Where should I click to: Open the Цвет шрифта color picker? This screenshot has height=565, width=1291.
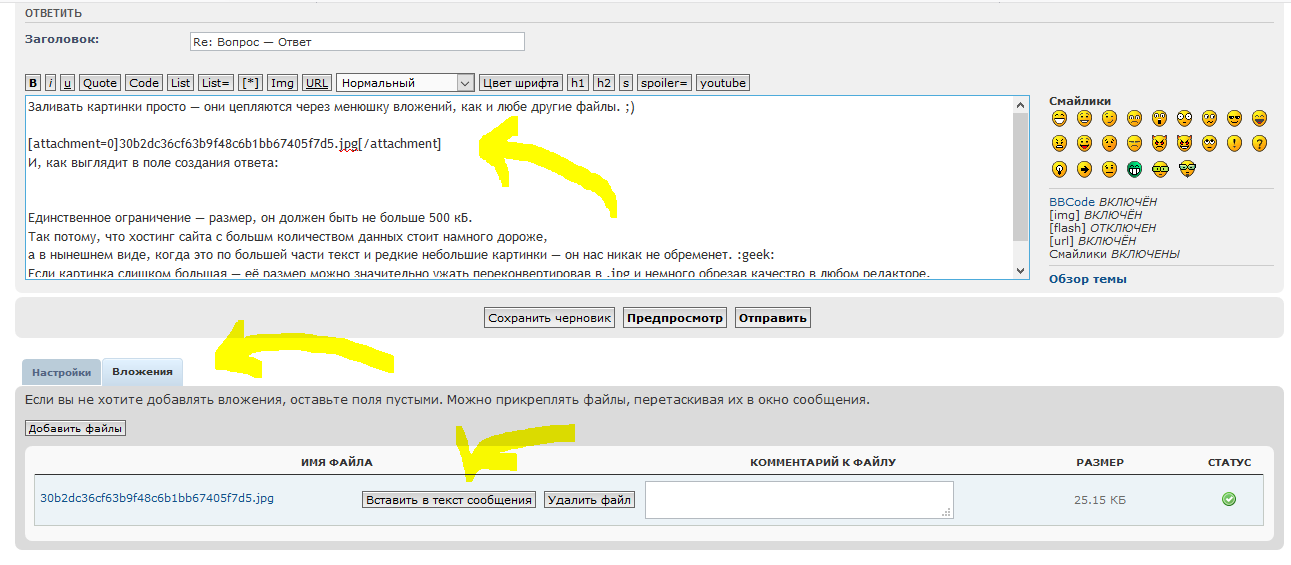[x=521, y=83]
